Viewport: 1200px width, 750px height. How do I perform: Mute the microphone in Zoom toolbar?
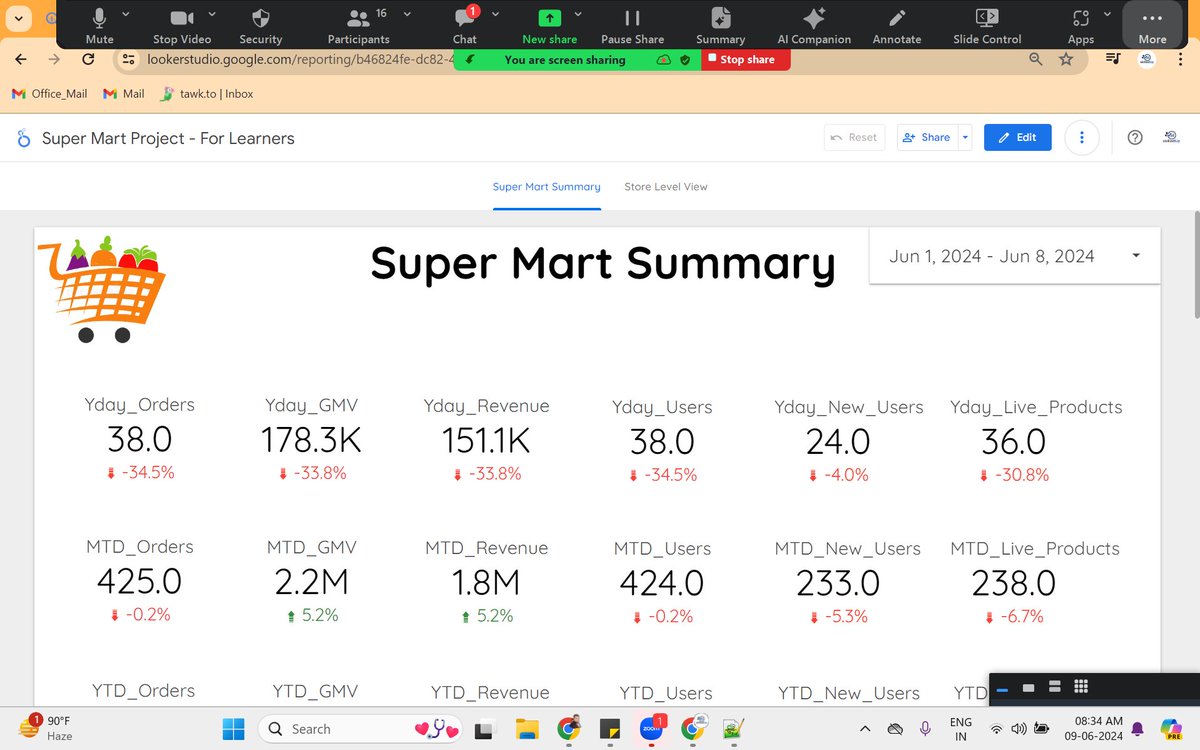coord(99,24)
